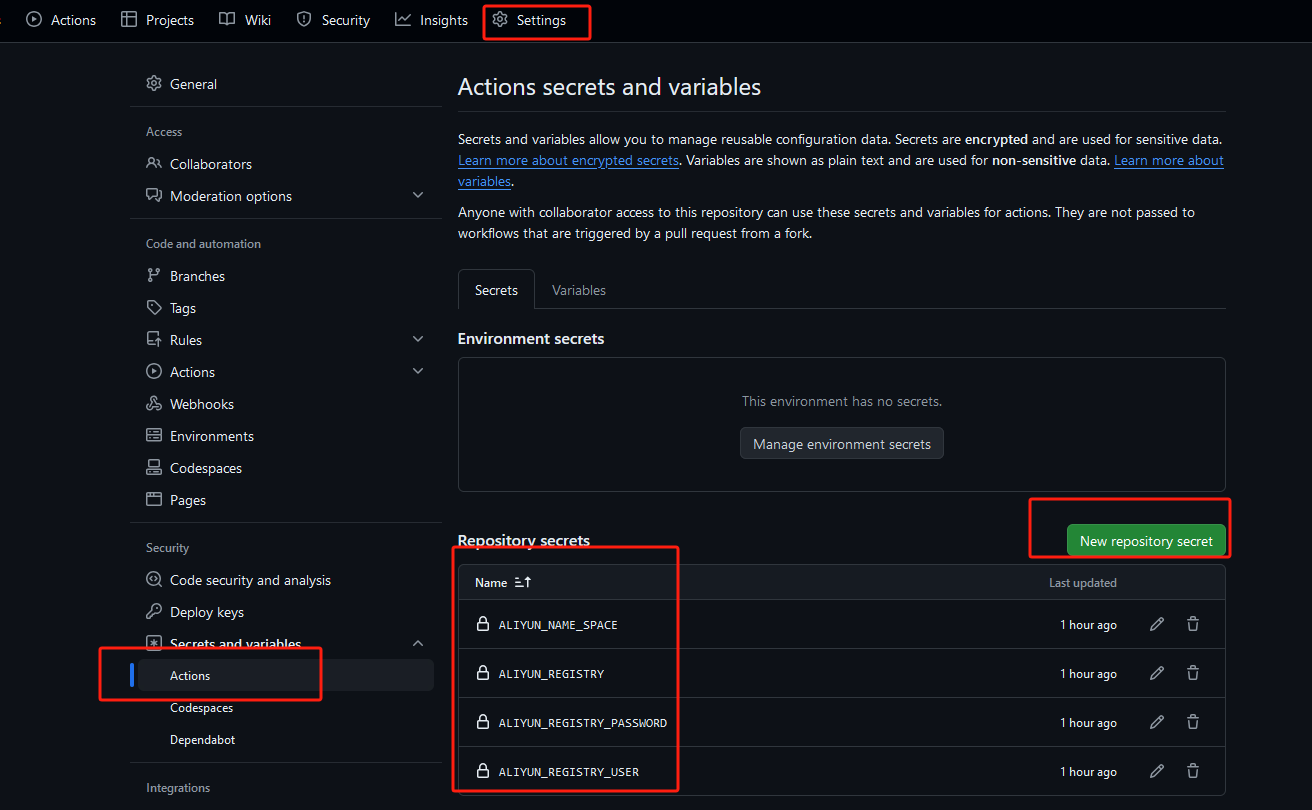Switch to the Variables tab
This screenshot has height=810, width=1312.
click(579, 290)
